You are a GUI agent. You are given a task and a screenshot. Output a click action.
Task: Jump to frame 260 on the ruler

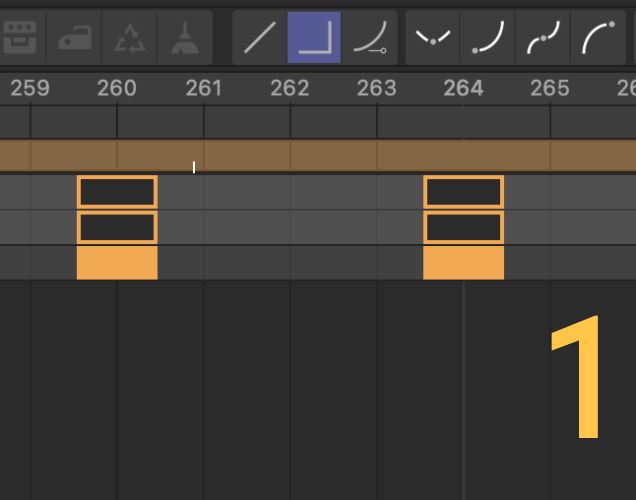click(117, 88)
